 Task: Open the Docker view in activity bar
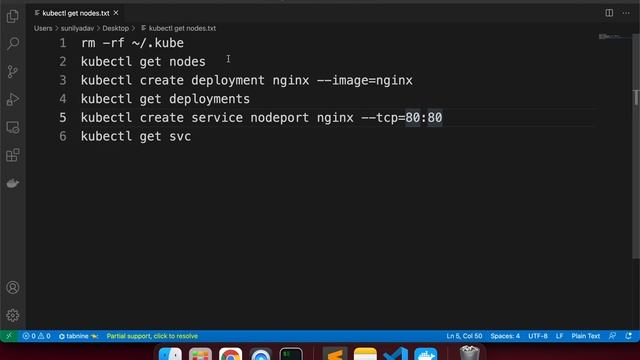click(x=13, y=183)
